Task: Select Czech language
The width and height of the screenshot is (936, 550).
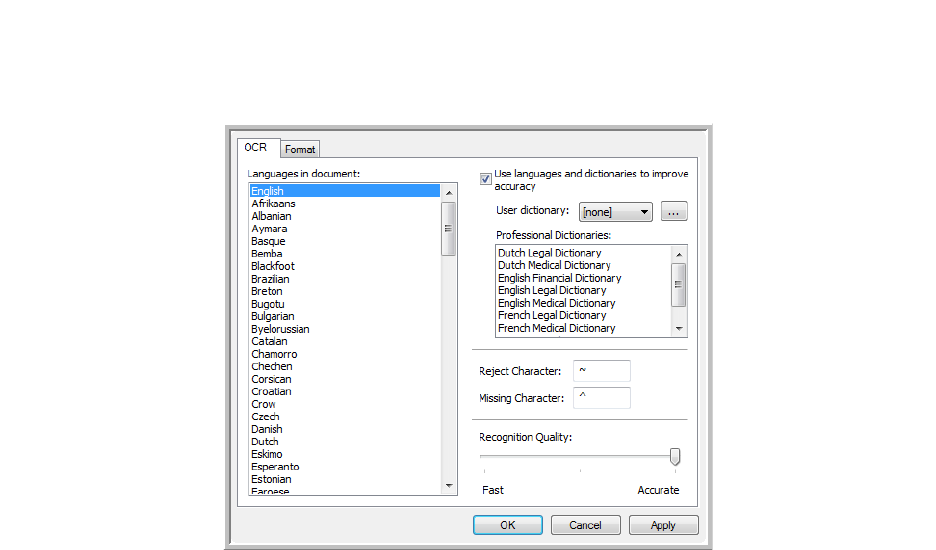Action: 344,417
